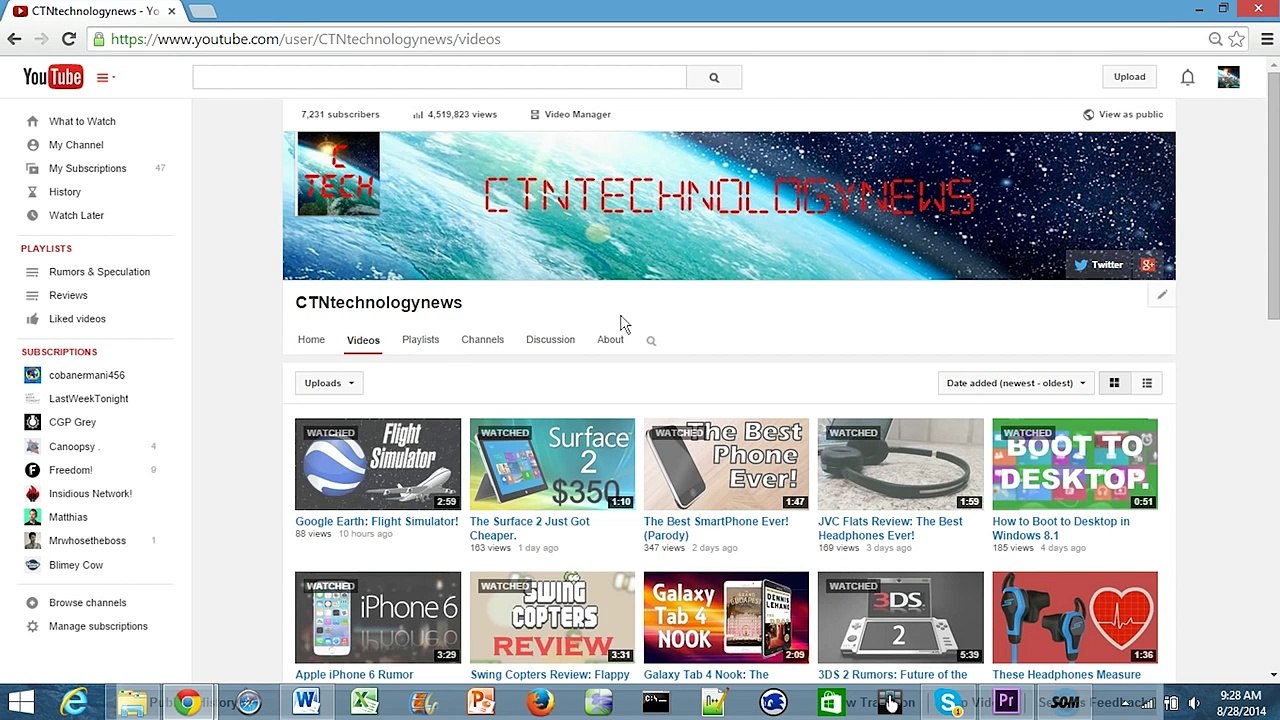Open the Rumors & Speculation playlist

pyautogui.click(x=99, y=272)
